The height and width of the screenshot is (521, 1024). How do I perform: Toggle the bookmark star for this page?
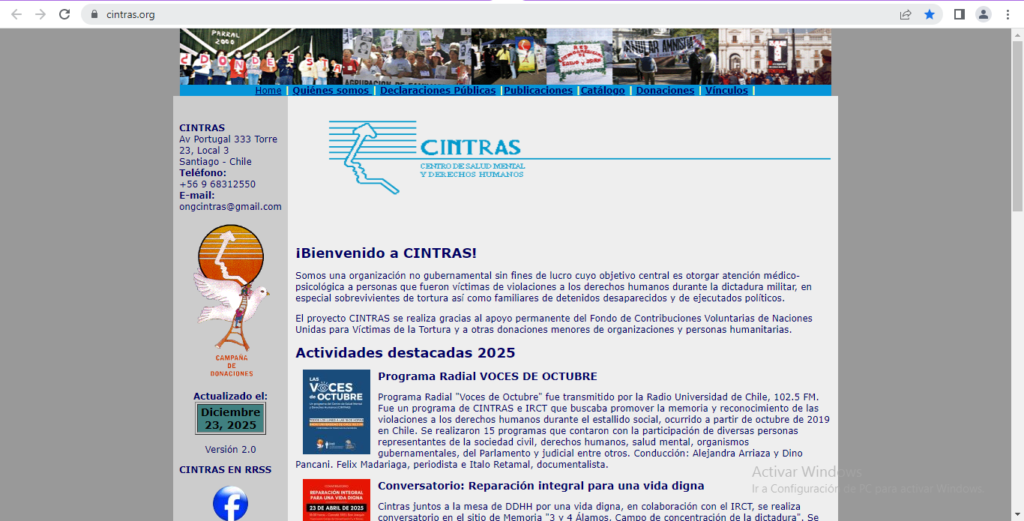(929, 14)
